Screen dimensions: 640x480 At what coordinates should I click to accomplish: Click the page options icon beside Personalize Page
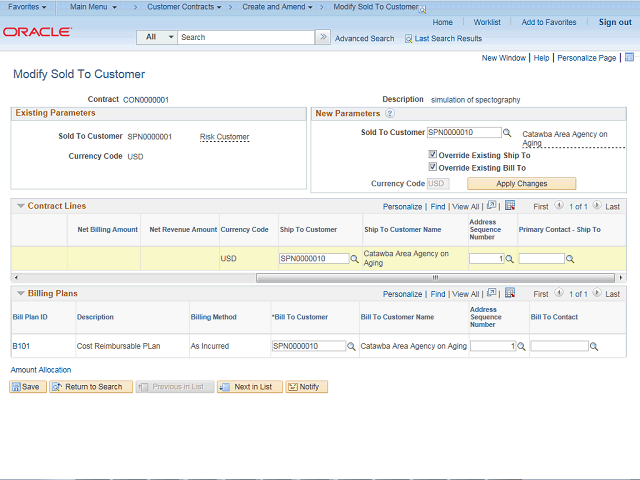(629, 57)
